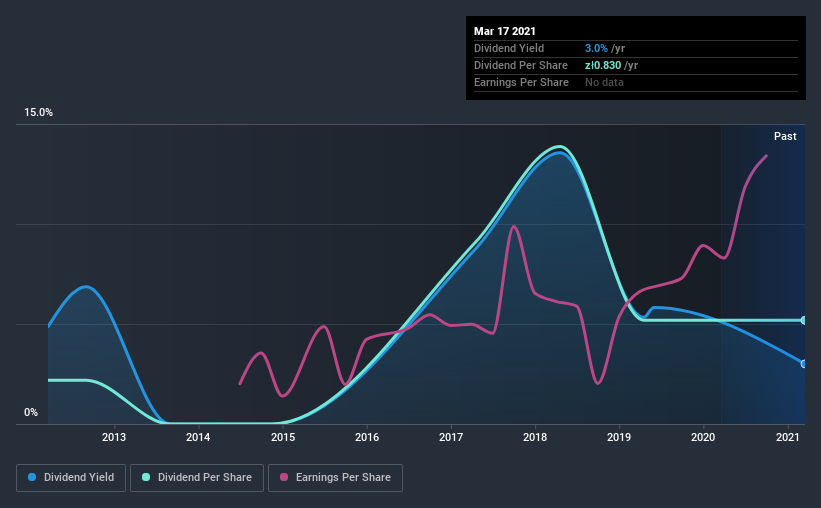Select the Dividend Per Share endpoint marker on the teal line

803,320
